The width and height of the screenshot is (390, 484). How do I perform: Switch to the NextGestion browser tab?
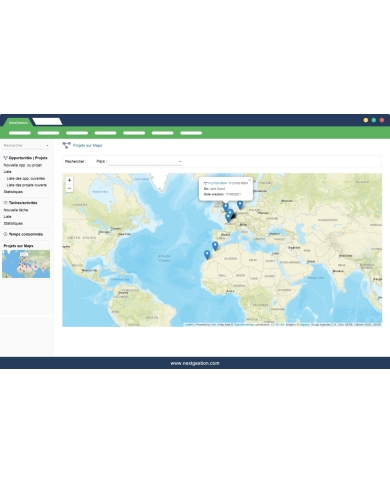(x=18, y=122)
